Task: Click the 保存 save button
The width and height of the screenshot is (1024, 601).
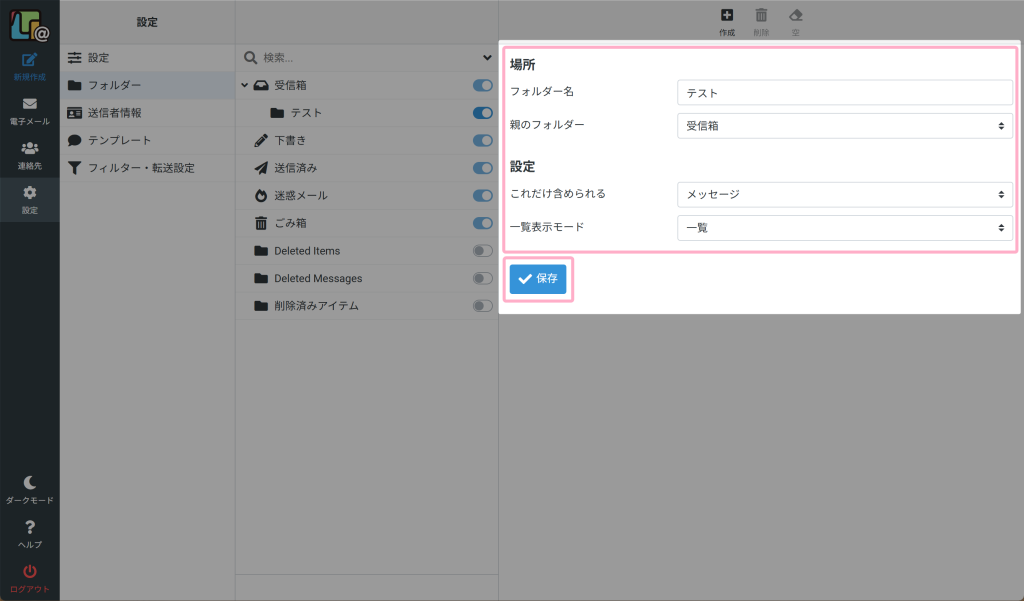Action: pyautogui.click(x=537, y=279)
